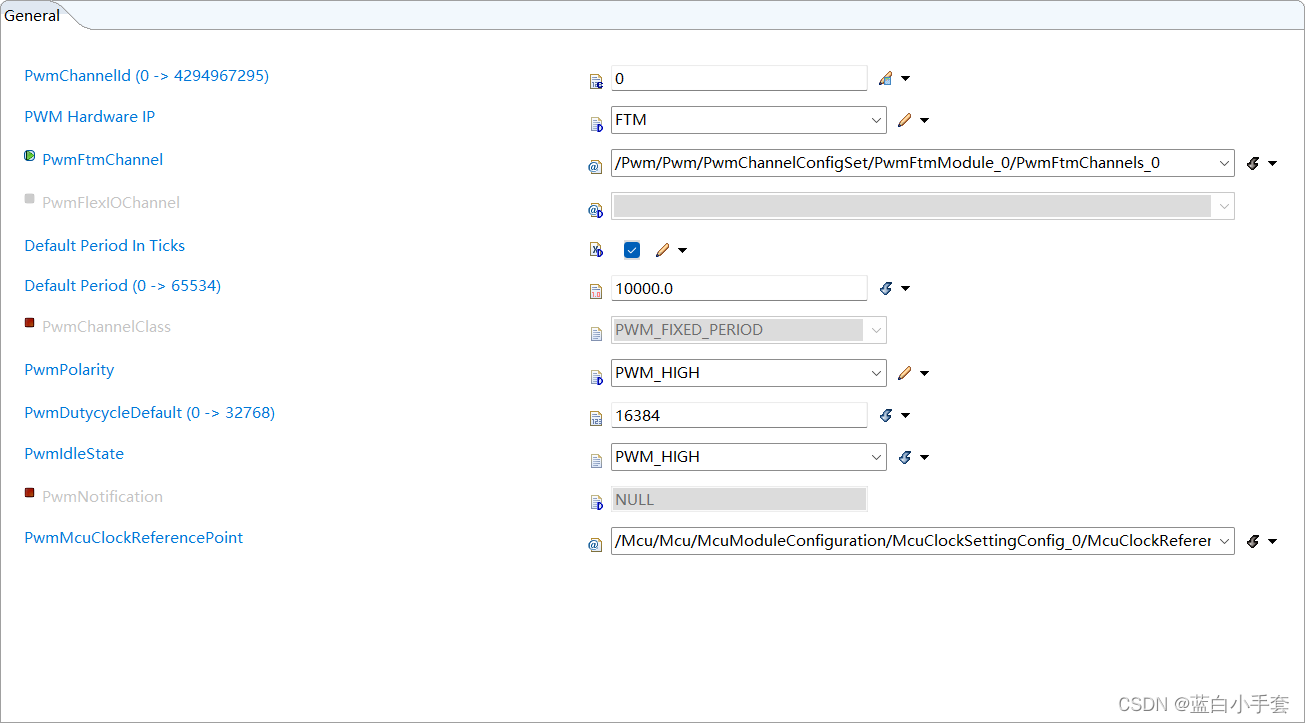Click the PwmDutycycleDefault (0 -> 32768) label
The width and height of the screenshot is (1305, 723).
tap(149, 412)
